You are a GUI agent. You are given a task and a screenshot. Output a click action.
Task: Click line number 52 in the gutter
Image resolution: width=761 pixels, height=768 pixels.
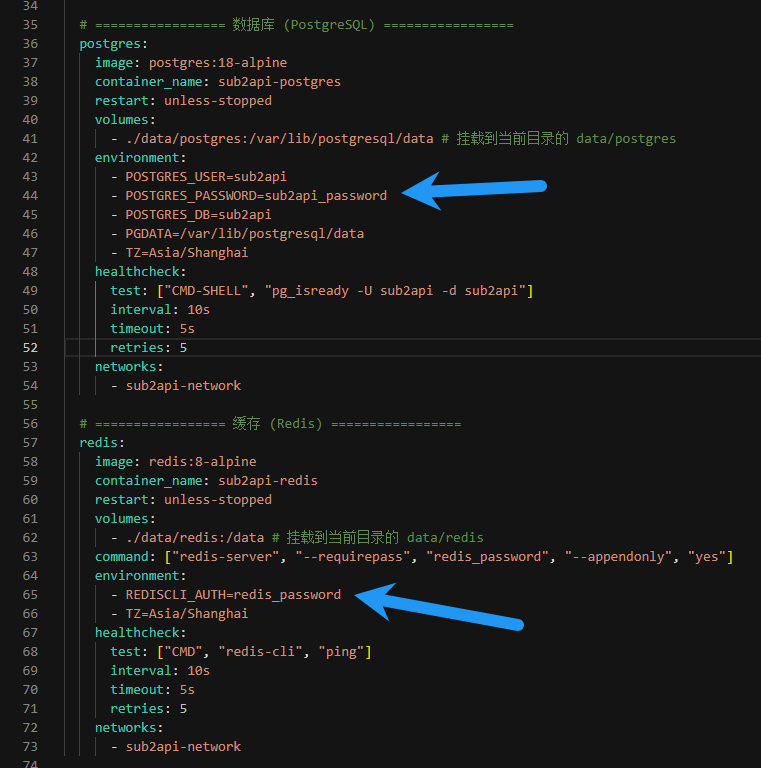pyautogui.click(x=29, y=347)
